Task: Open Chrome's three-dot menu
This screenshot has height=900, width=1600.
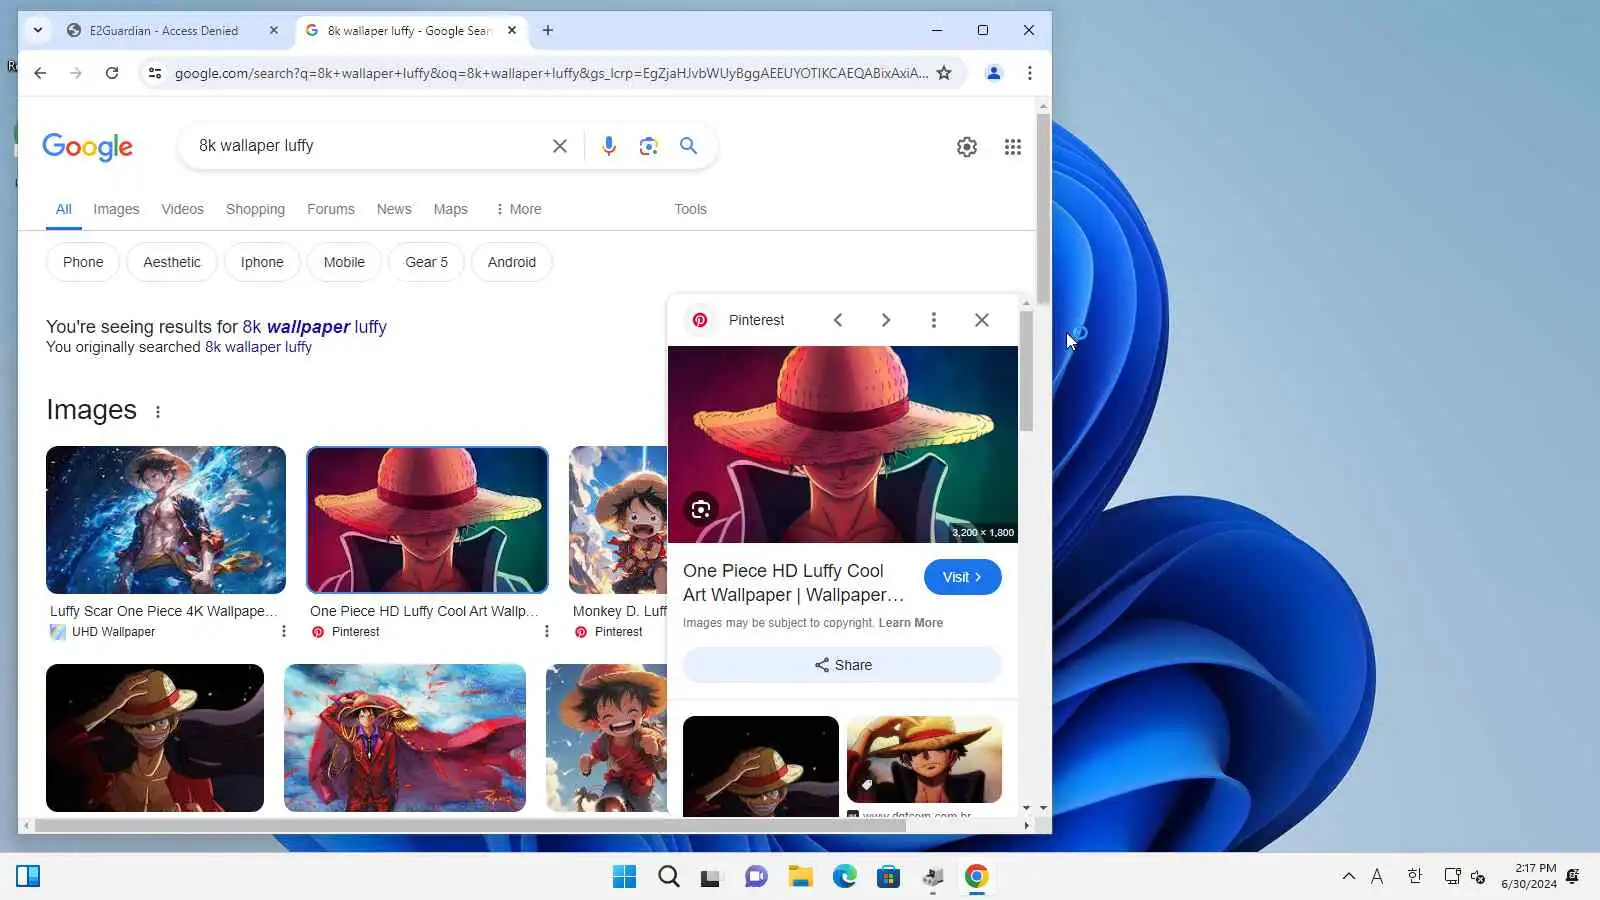Action: tap(1030, 73)
